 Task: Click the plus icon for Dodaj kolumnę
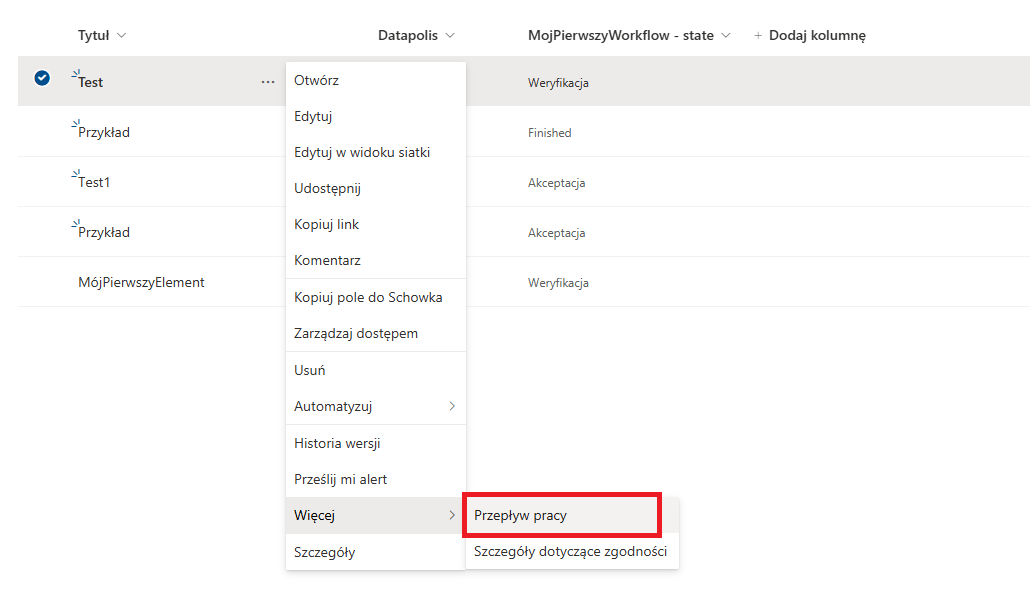(758, 36)
